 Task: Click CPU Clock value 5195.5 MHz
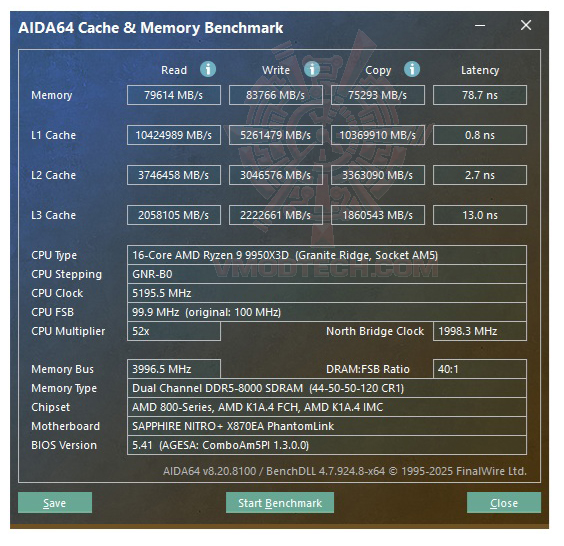pos(327,293)
